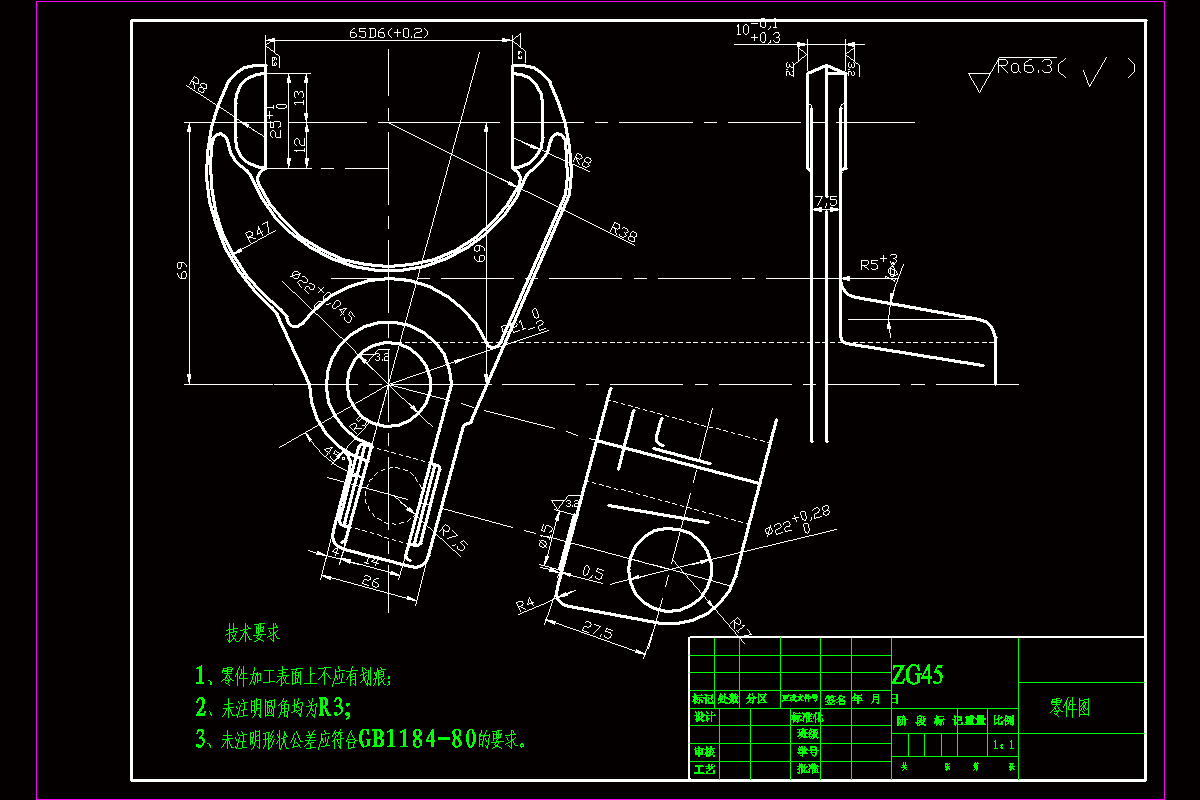Click the 分区 header cell

pyautogui.click(x=757, y=699)
